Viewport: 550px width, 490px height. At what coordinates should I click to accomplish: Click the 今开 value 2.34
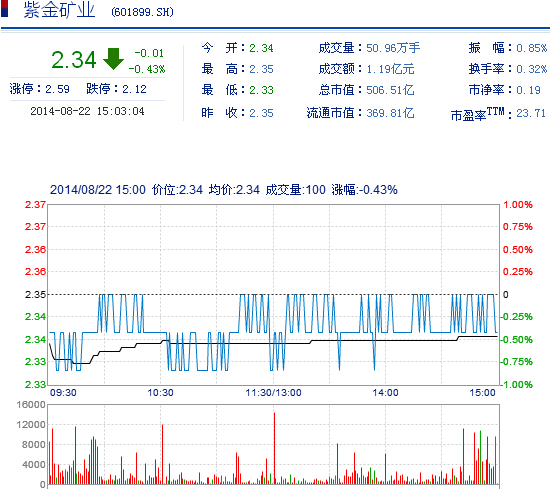pyautogui.click(x=261, y=48)
